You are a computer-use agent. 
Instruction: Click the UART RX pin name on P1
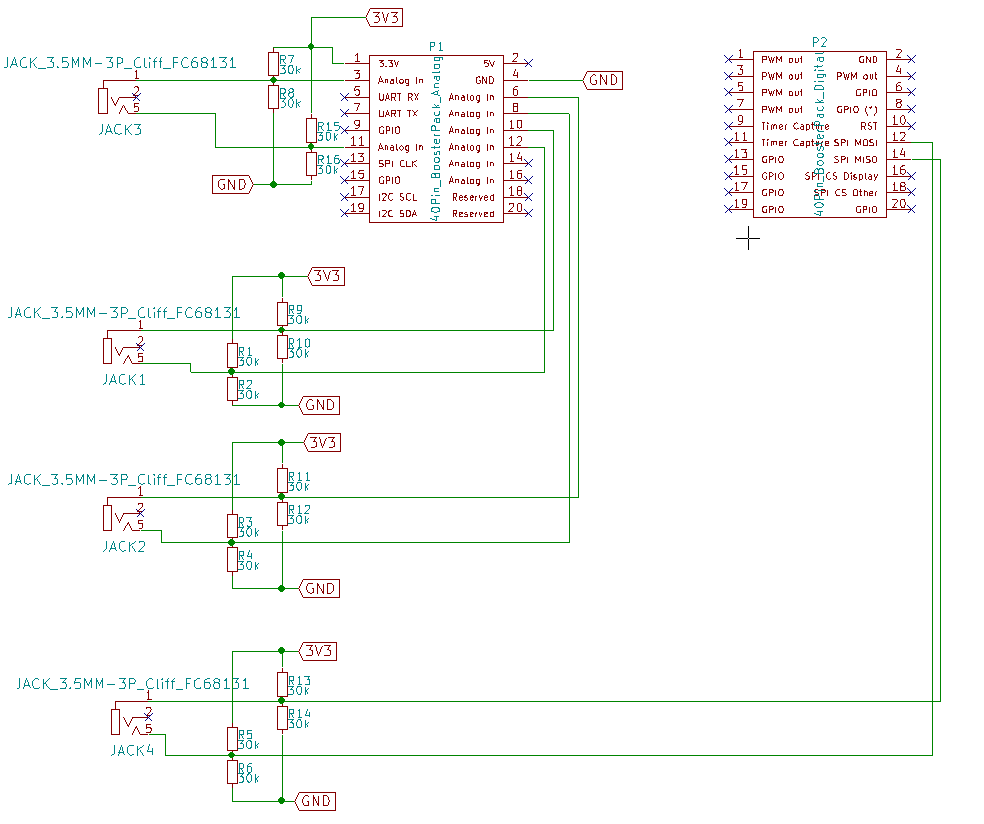click(398, 97)
